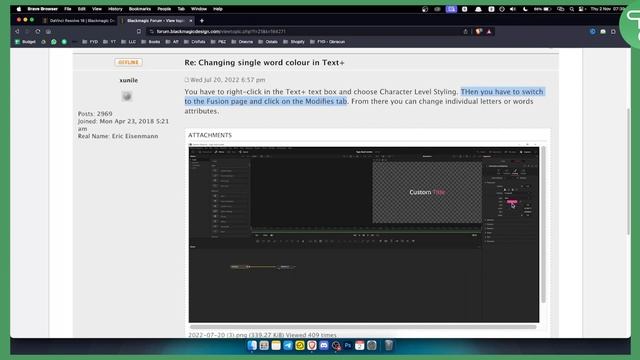Open the Brave Shields icon
Viewport: 640px width, 360px height.
(479, 31)
